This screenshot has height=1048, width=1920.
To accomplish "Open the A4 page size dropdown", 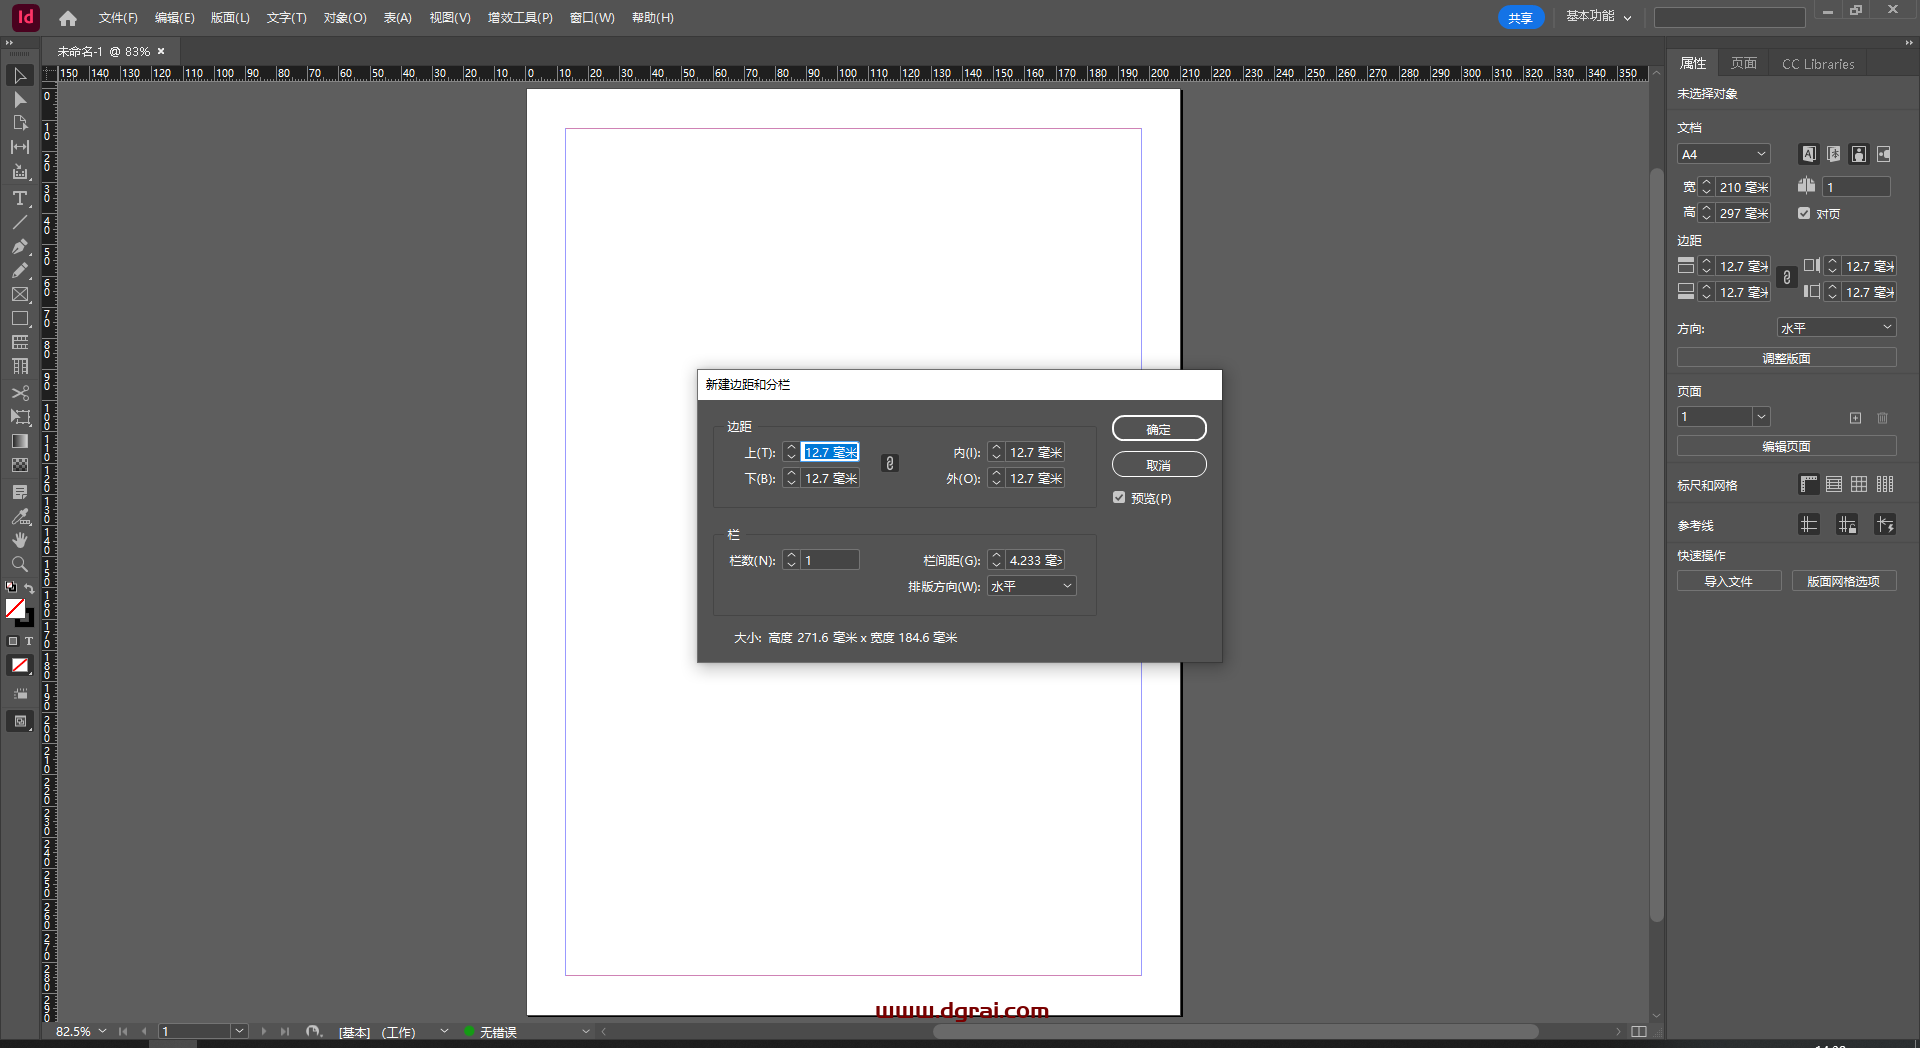I will coord(1724,154).
